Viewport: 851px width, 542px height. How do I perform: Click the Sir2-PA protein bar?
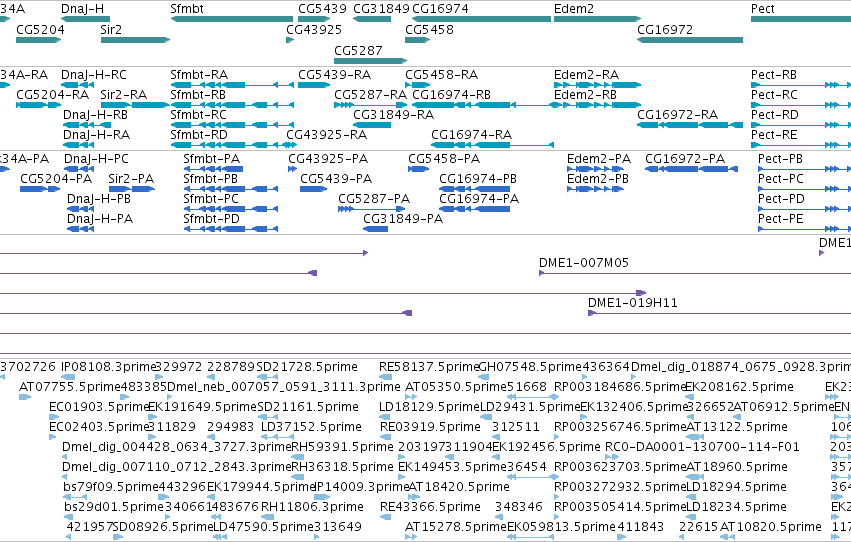tap(131, 189)
